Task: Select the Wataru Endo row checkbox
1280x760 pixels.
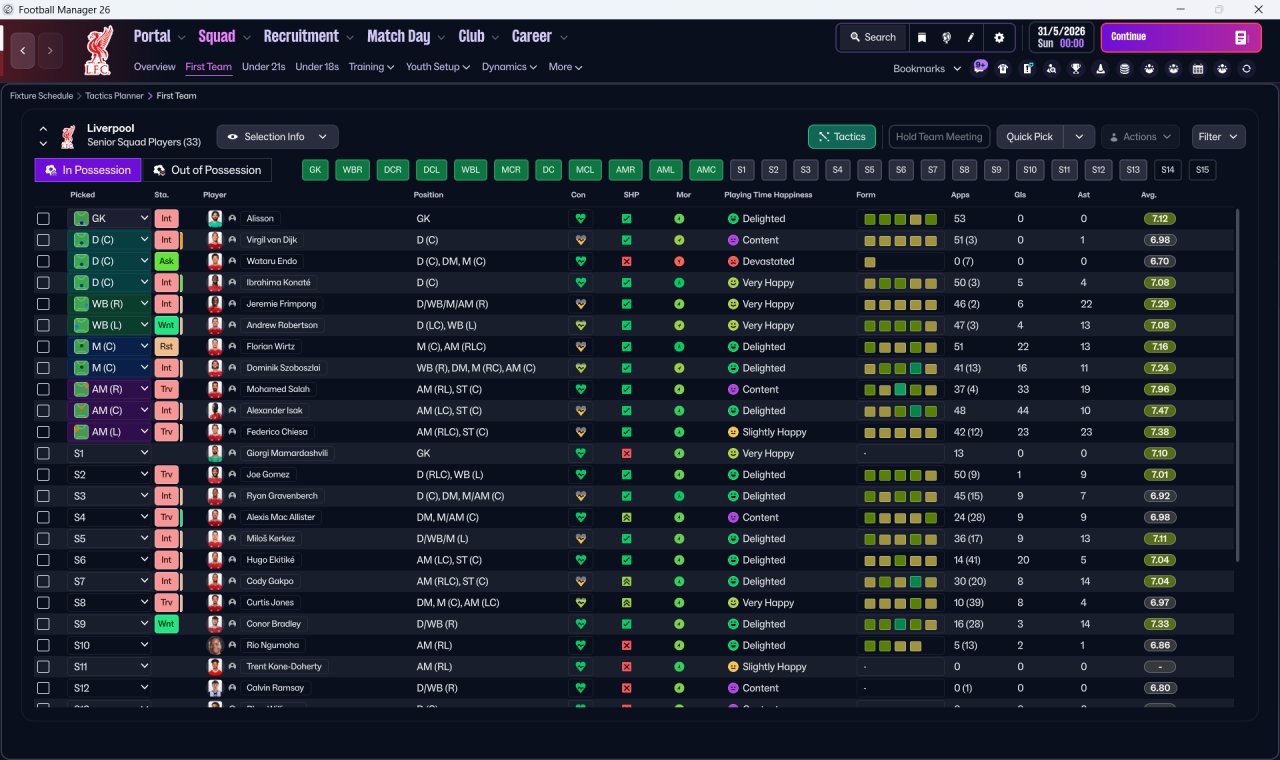Action: coord(43,261)
